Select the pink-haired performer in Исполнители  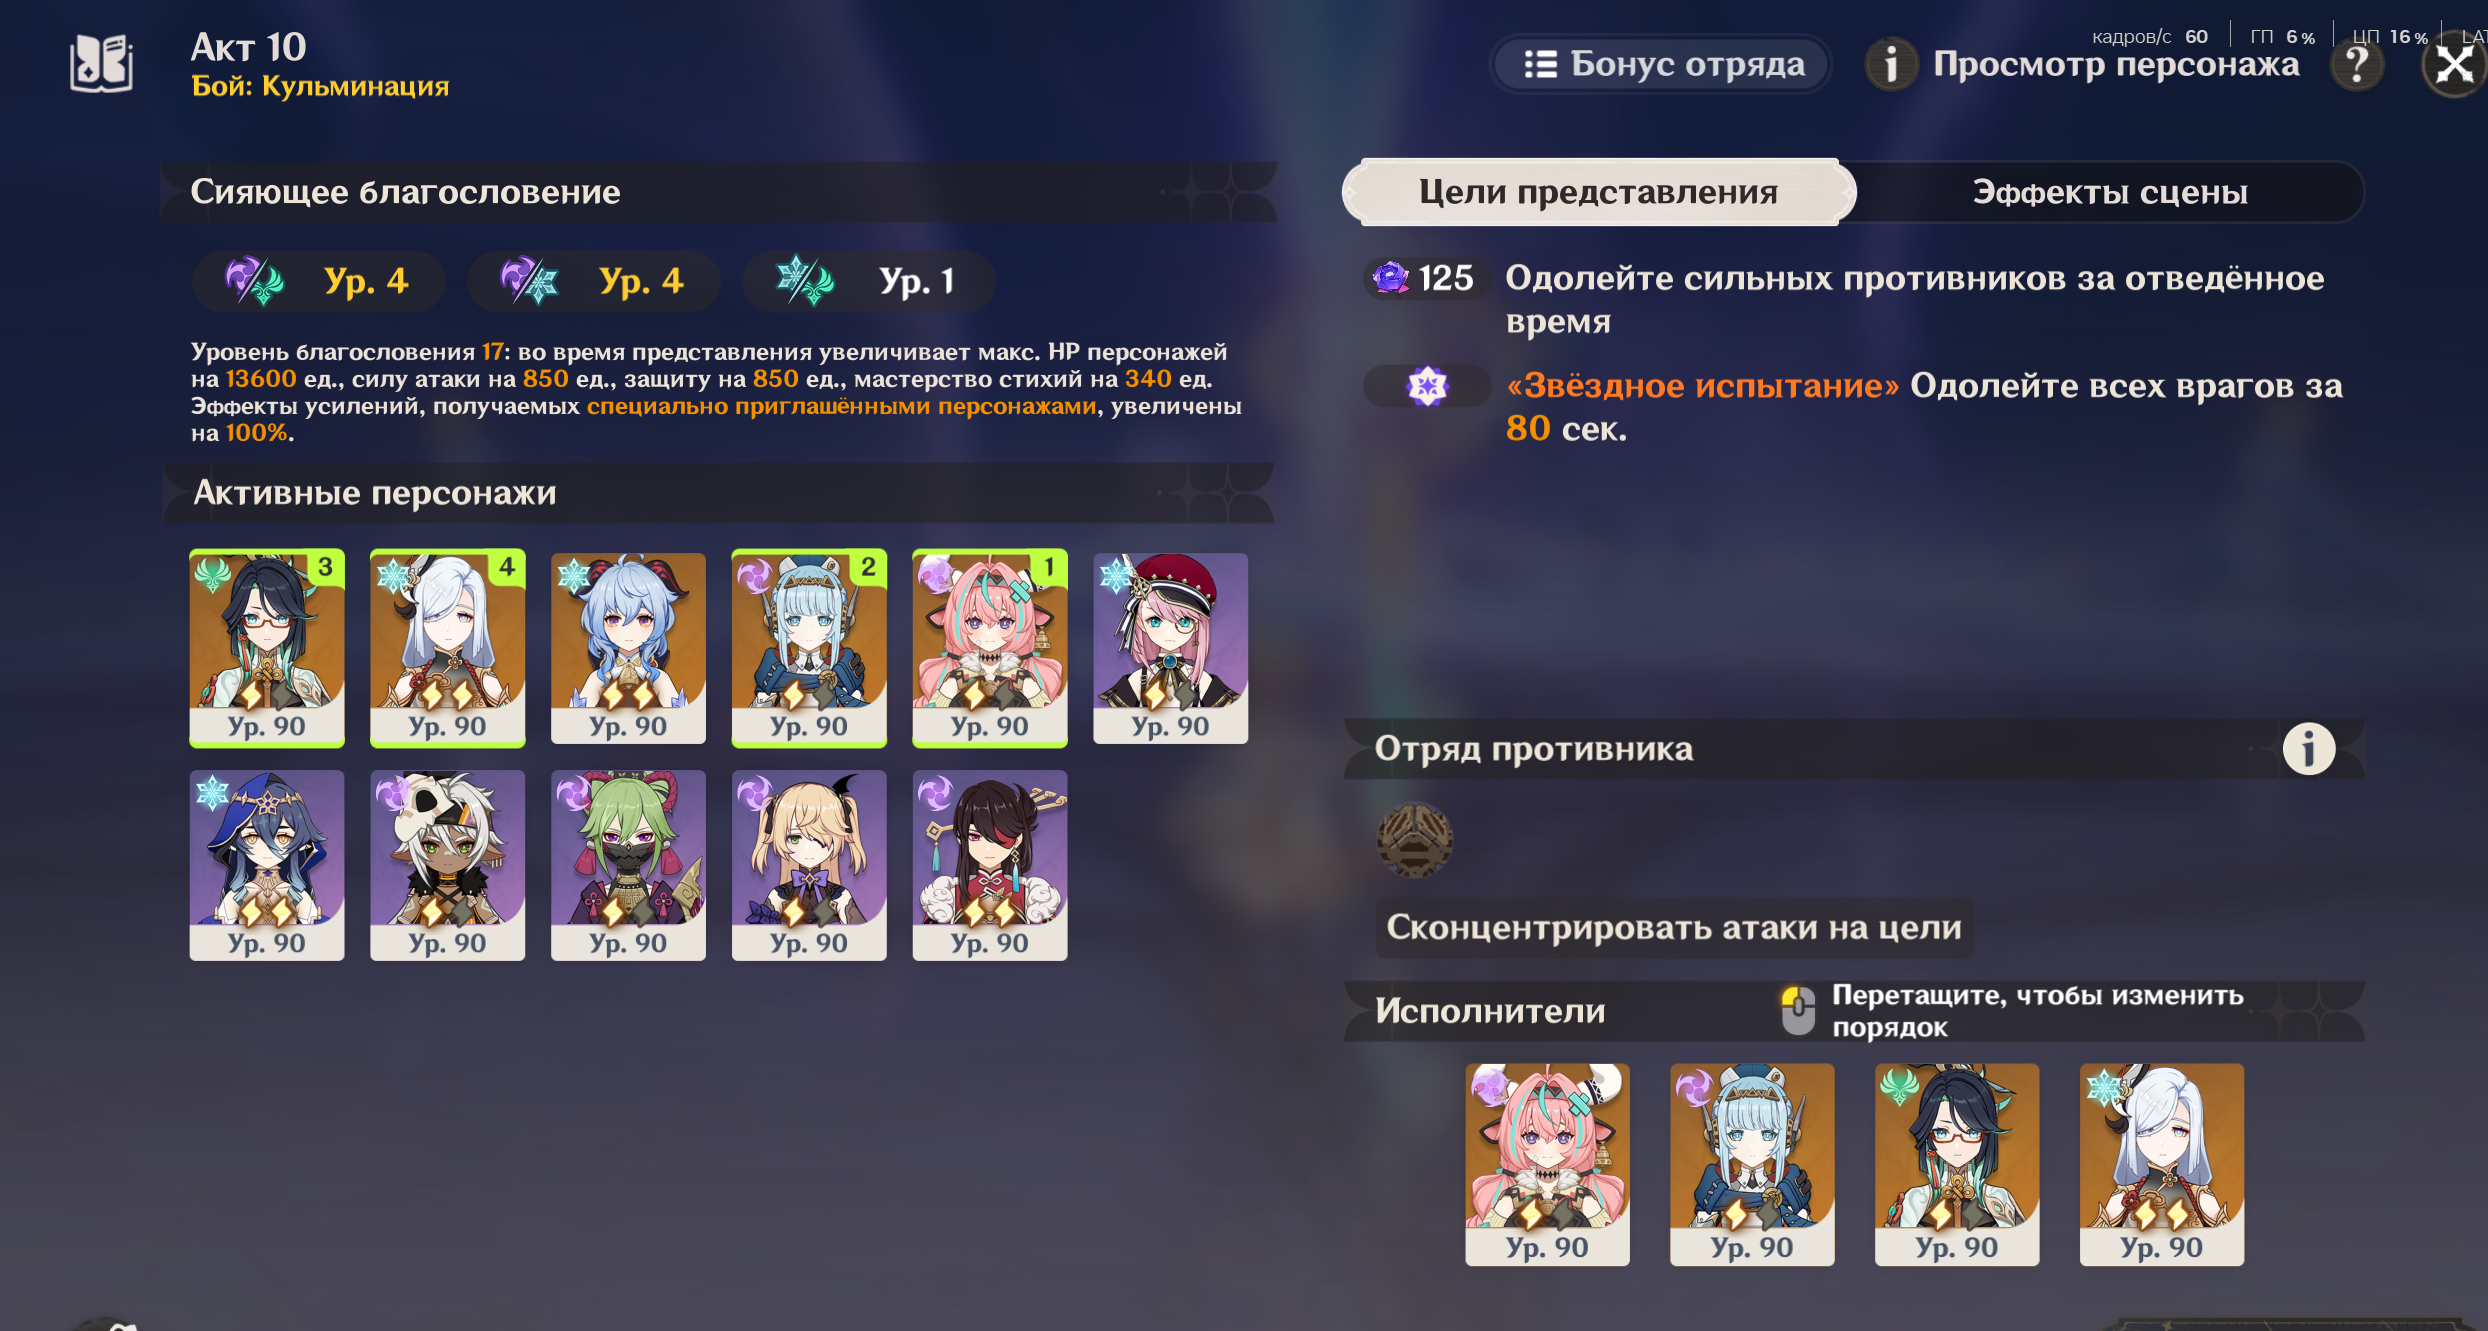point(1547,1165)
